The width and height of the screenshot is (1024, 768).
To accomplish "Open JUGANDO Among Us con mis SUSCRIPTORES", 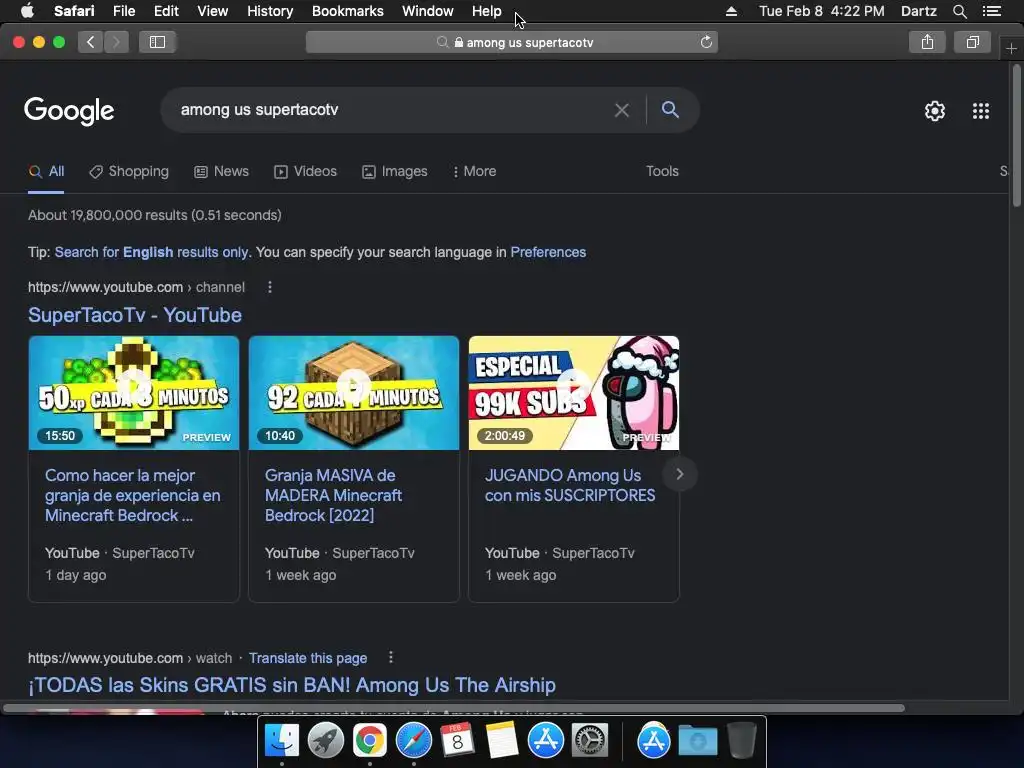I will coord(569,485).
